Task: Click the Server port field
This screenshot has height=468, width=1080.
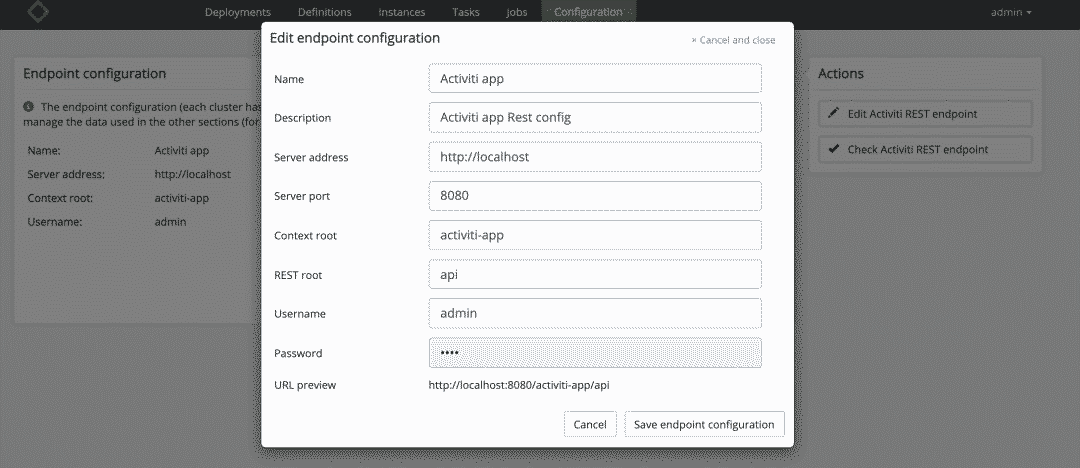Action: coord(595,196)
